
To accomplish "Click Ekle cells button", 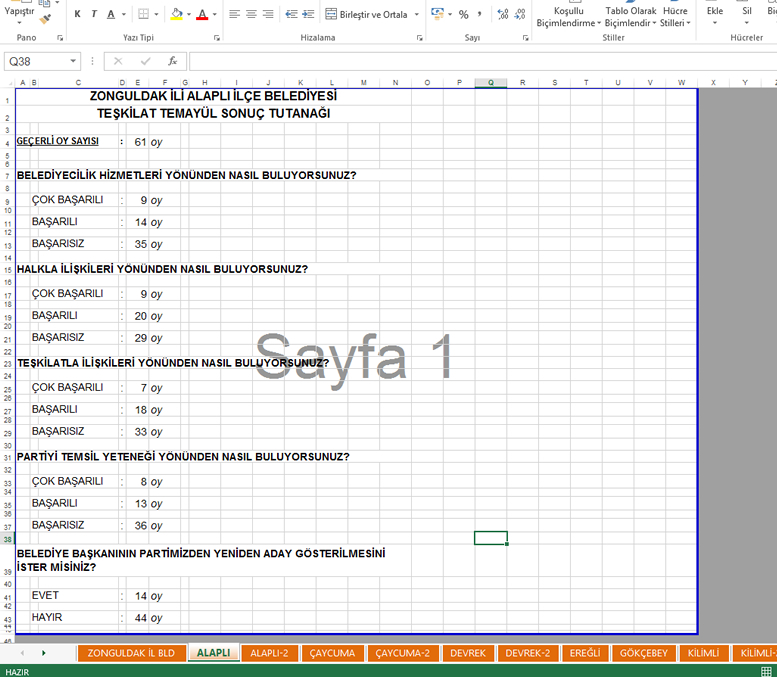I will 715,15.
